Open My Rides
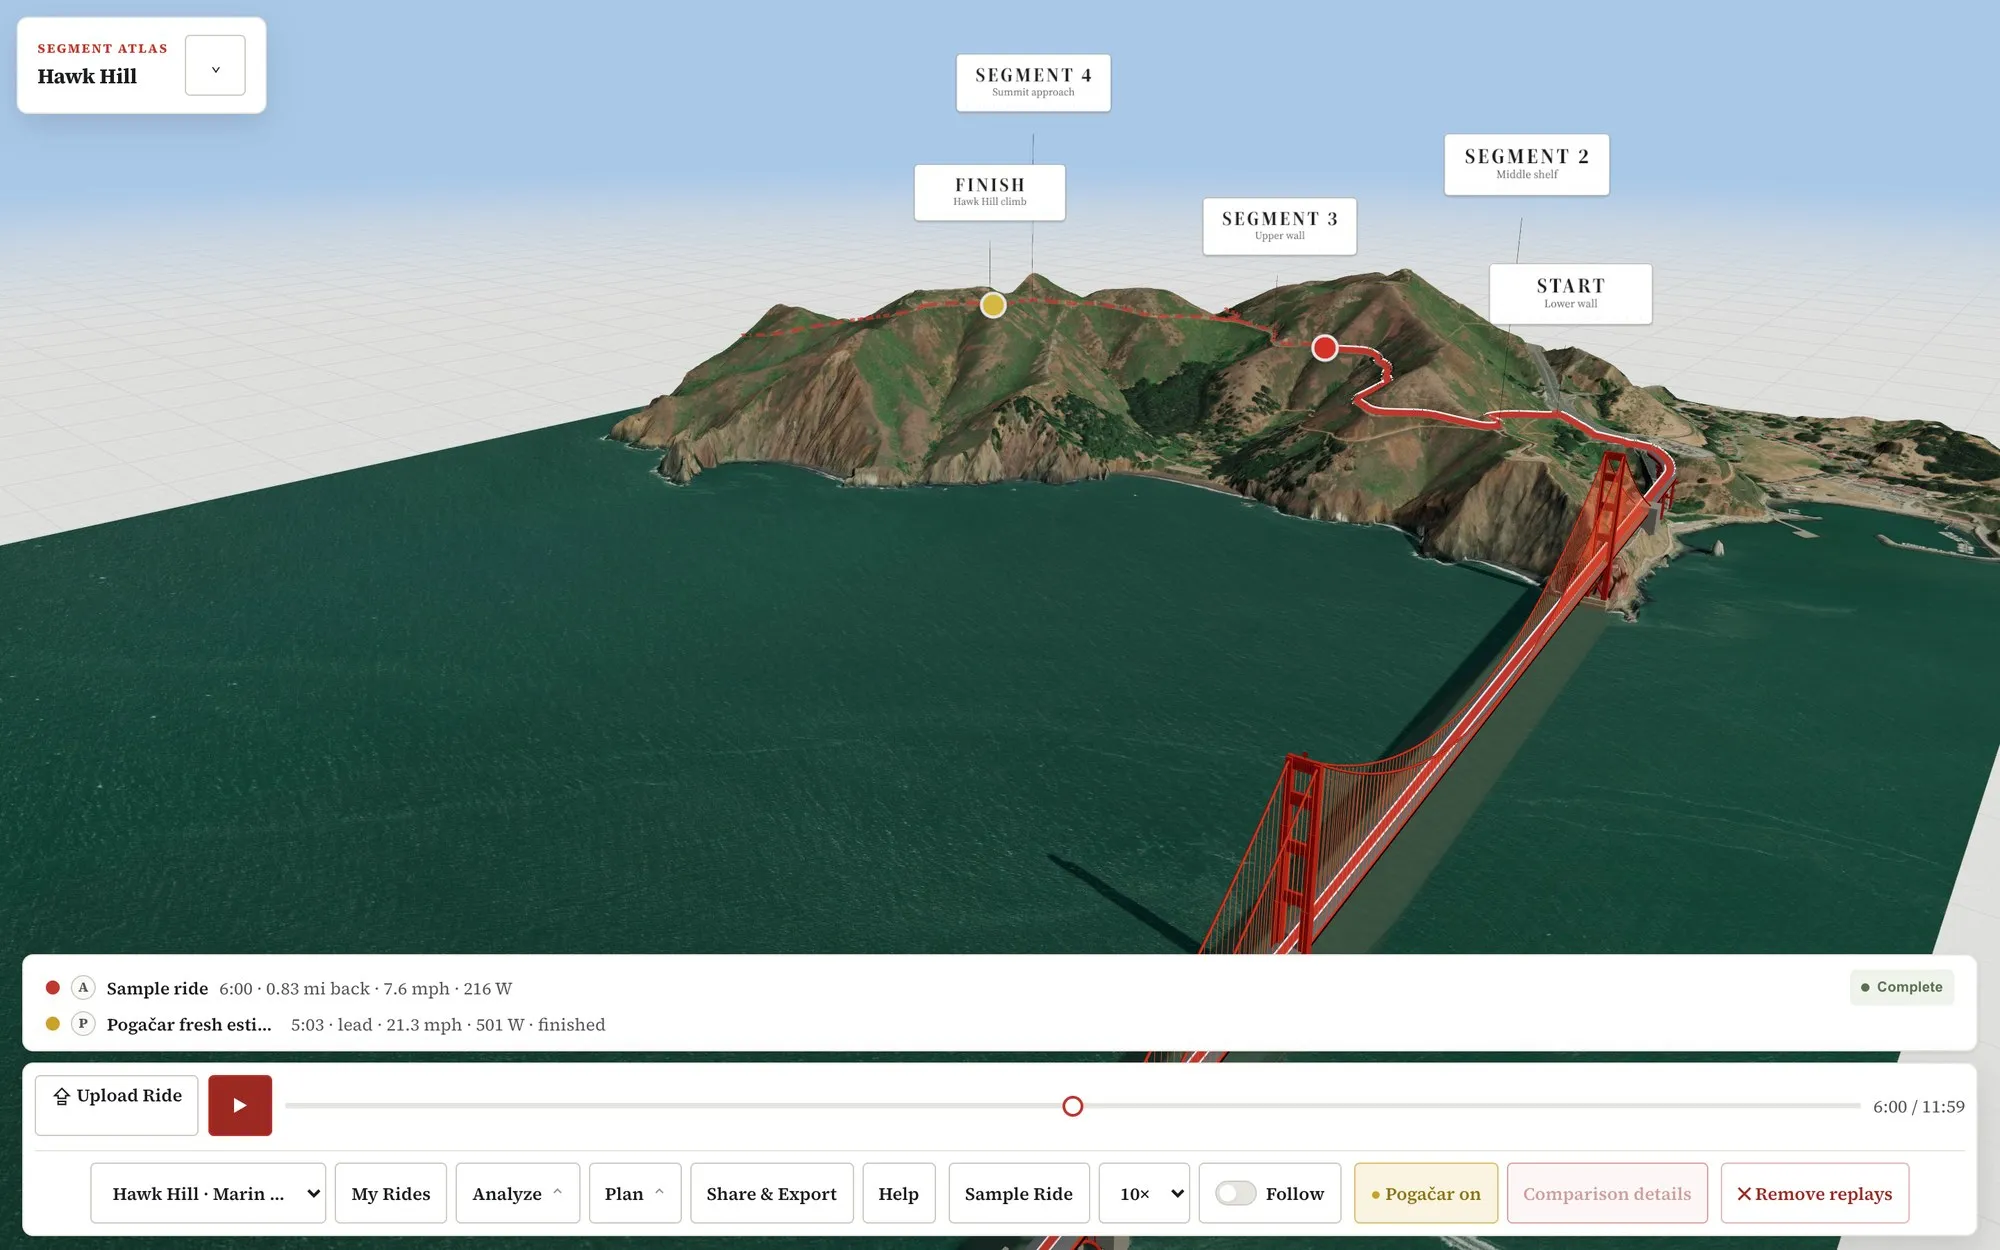2000x1250 pixels. 391,1193
